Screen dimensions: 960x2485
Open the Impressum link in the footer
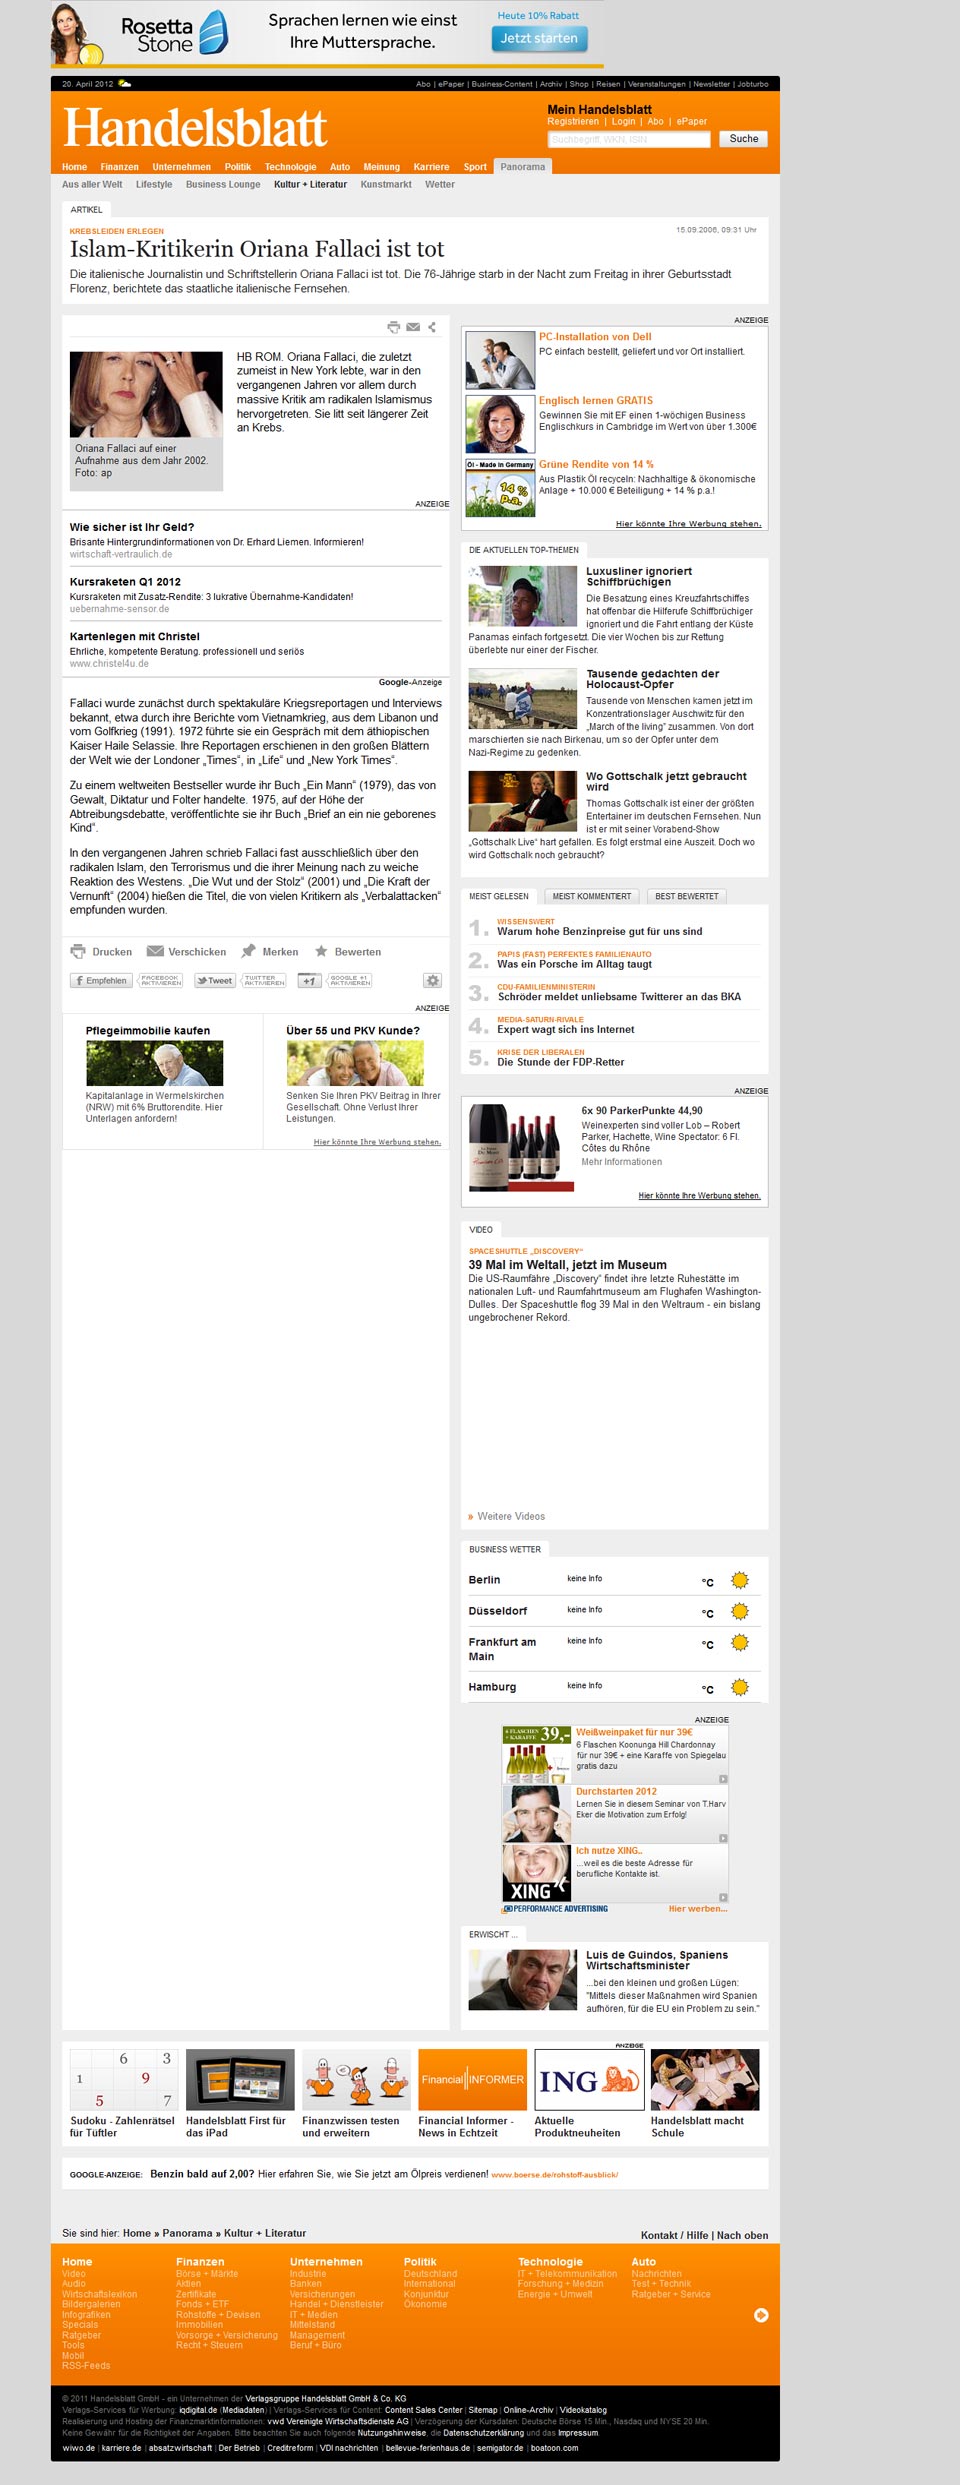pos(578,2433)
